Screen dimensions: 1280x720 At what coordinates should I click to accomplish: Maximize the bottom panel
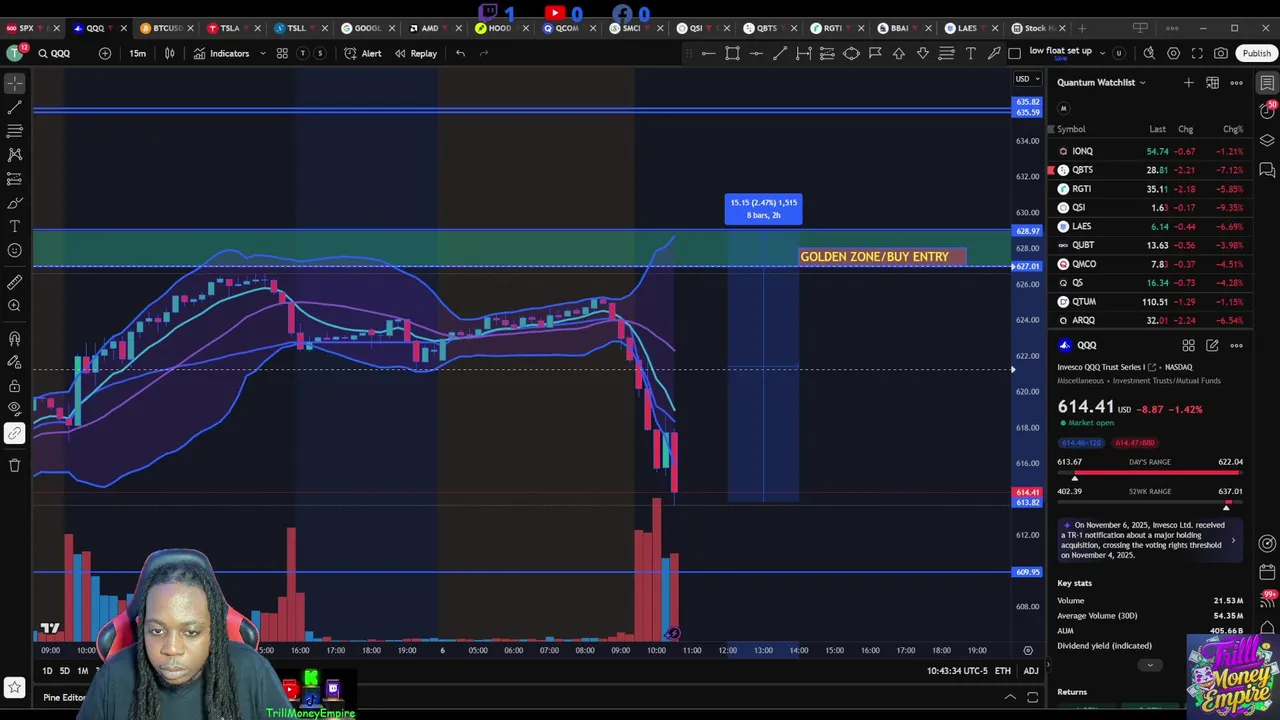[x=1033, y=697]
